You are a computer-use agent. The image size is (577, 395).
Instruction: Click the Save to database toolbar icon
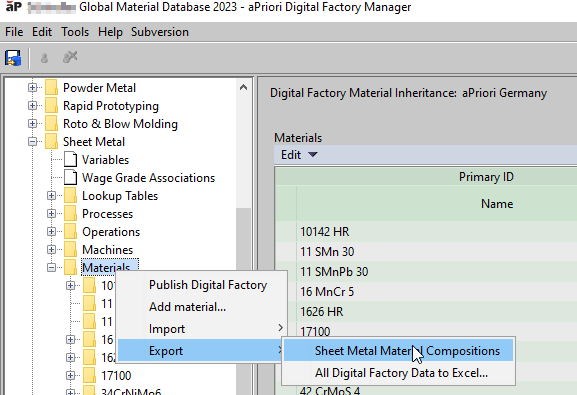13,58
